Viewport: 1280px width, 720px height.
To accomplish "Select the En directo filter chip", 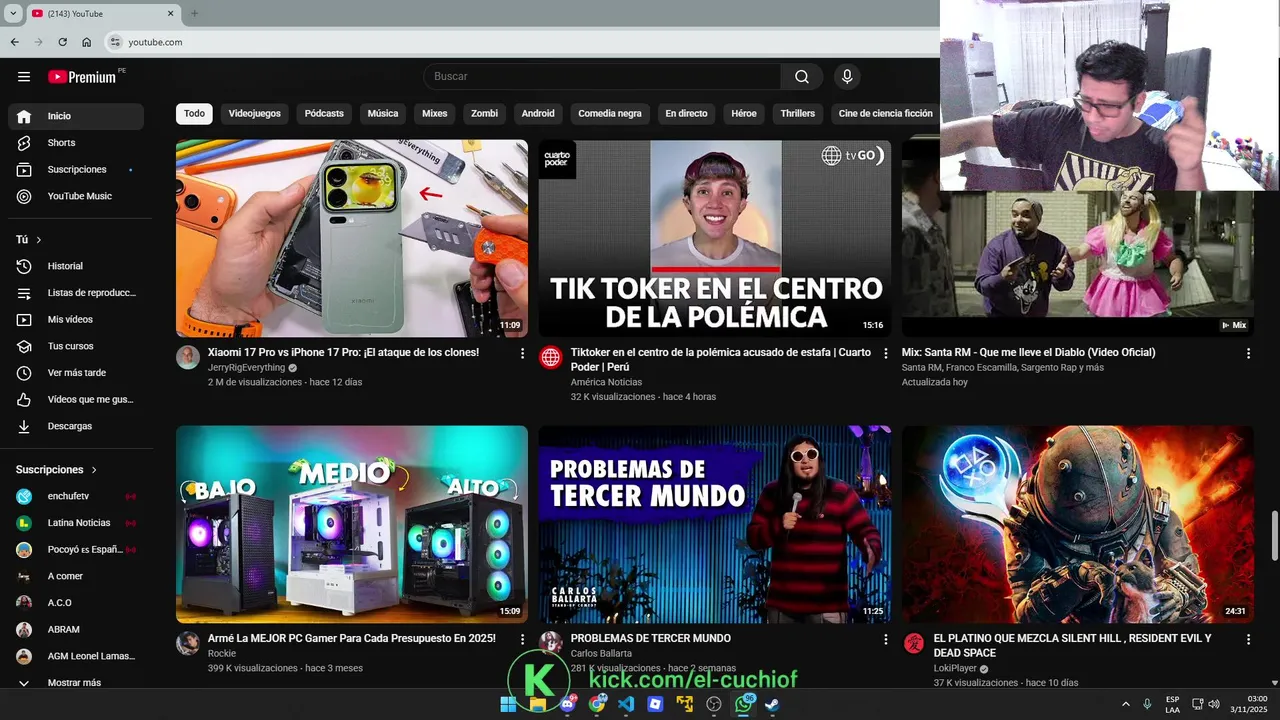I will (686, 114).
